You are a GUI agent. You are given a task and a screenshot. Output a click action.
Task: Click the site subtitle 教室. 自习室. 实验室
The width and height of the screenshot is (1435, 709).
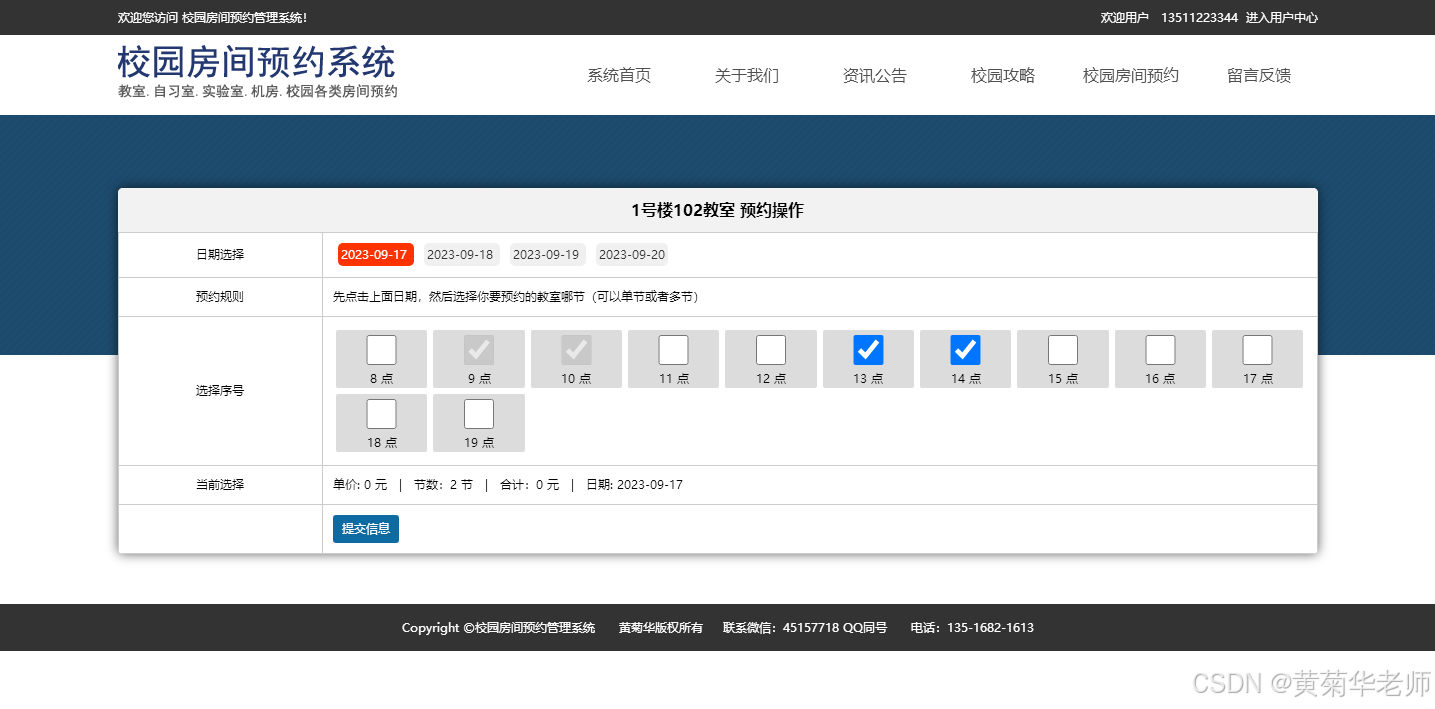coord(257,92)
